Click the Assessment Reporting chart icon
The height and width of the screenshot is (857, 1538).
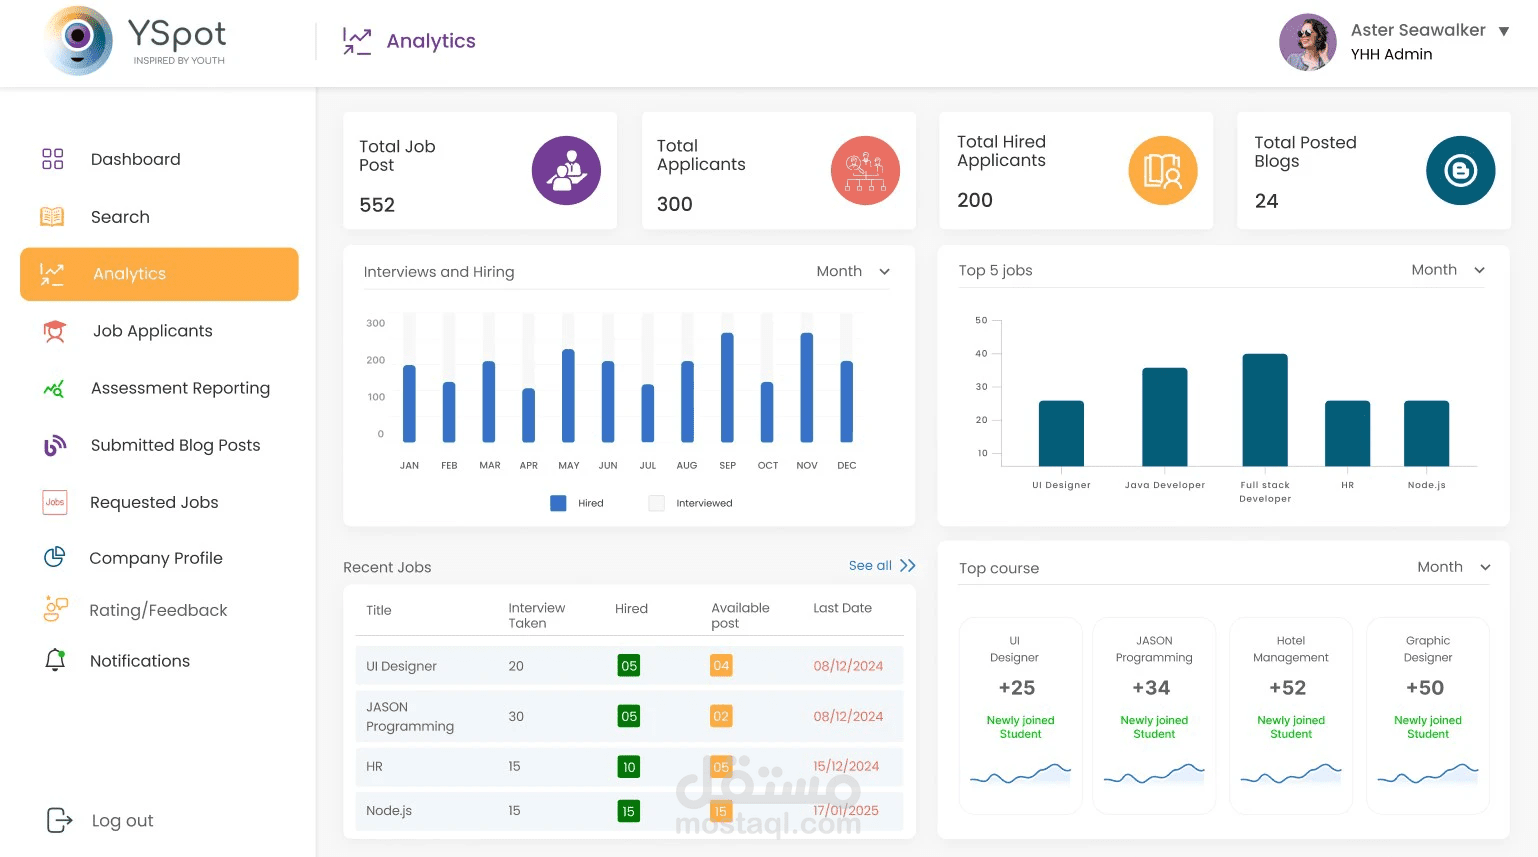point(54,388)
